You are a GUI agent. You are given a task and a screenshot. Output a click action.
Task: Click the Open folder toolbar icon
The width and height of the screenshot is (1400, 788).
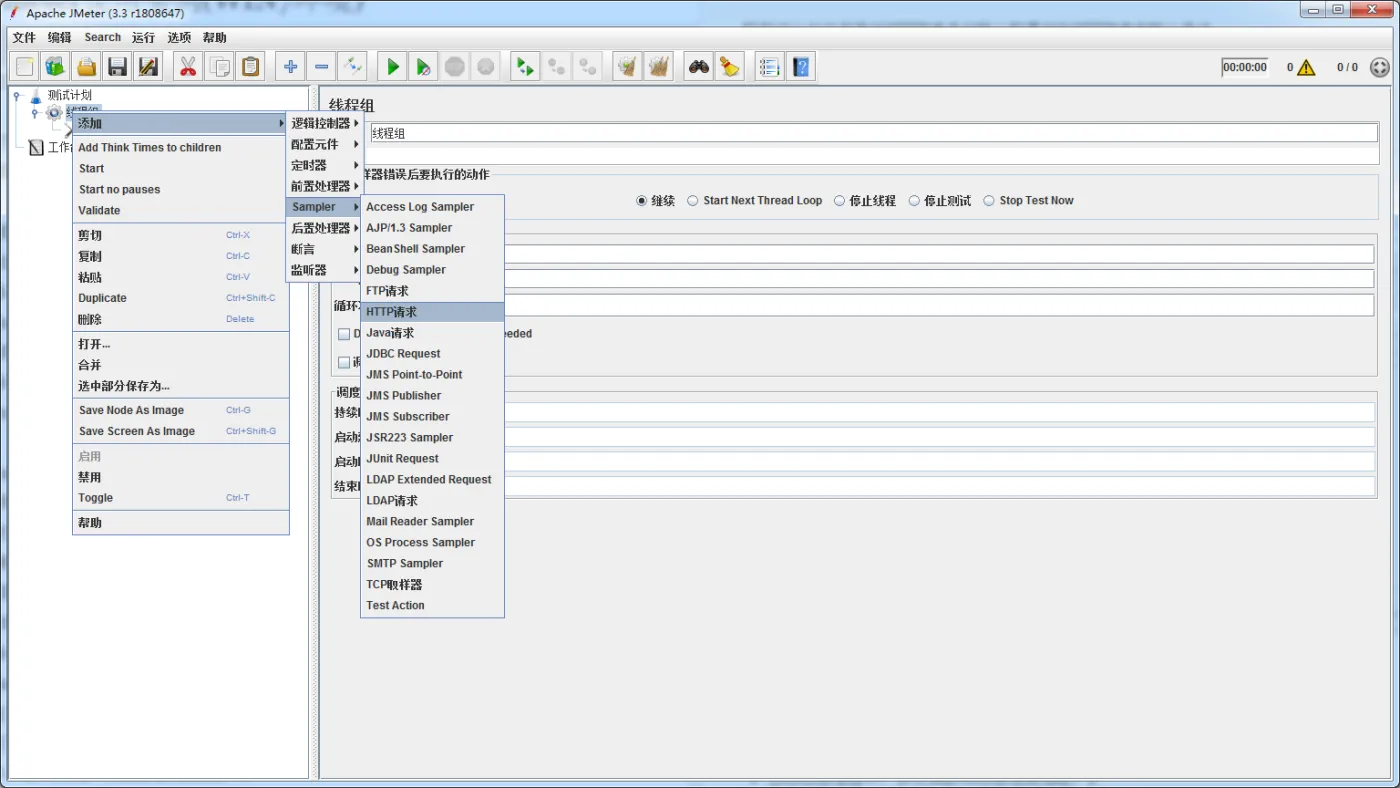point(86,67)
